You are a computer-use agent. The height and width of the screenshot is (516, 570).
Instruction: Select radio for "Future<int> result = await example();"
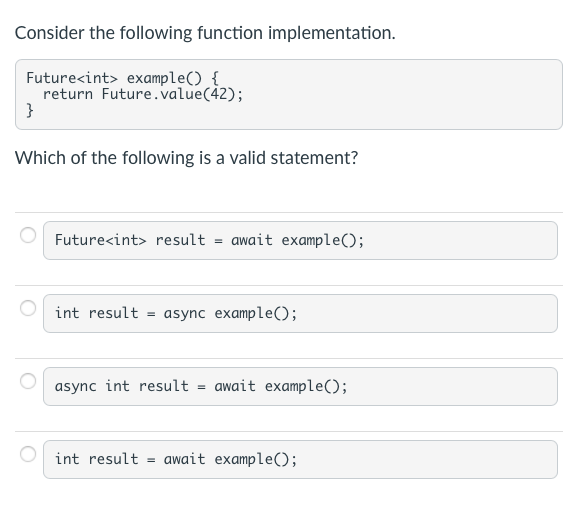(28, 235)
